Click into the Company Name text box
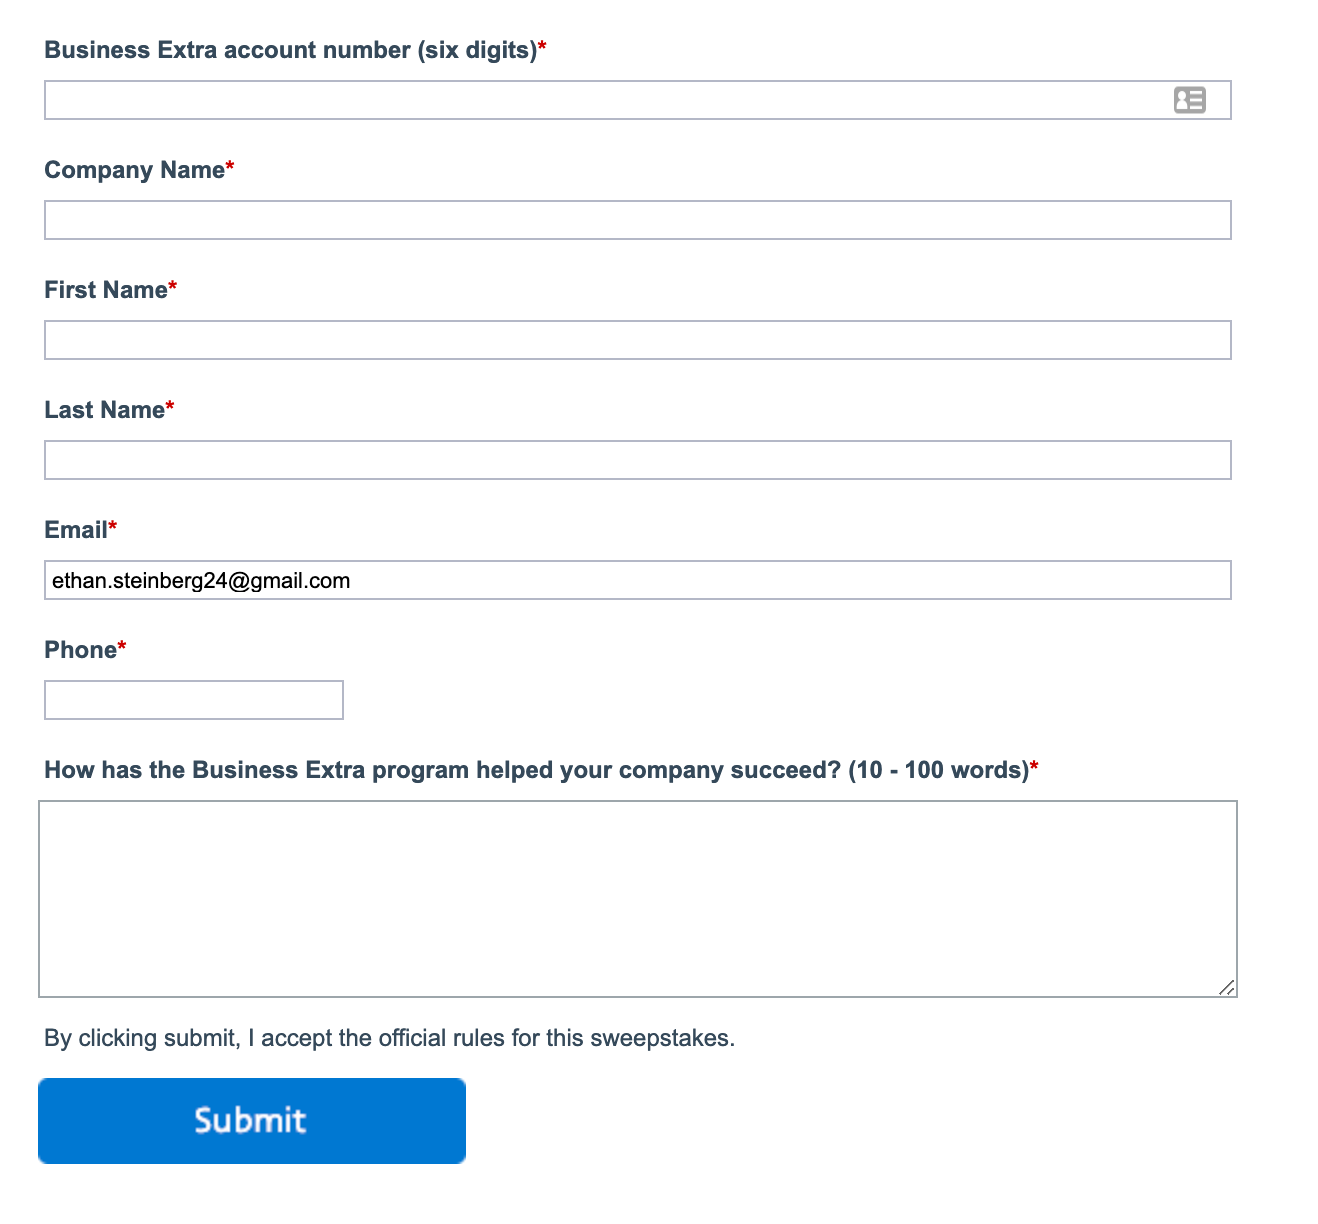 pyautogui.click(x=637, y=220)
